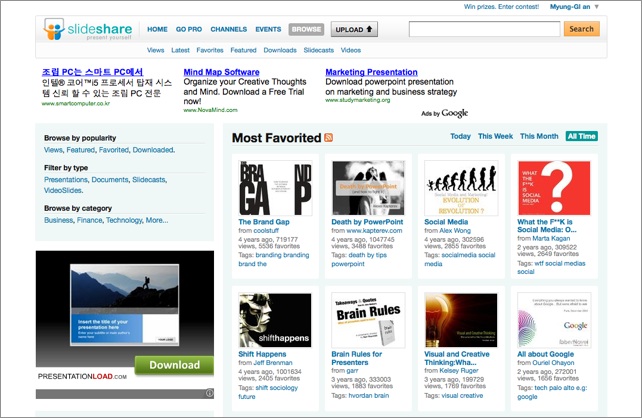Open the All about Google thumbnail
Viewport: 642px width, 418px height.
554,320
